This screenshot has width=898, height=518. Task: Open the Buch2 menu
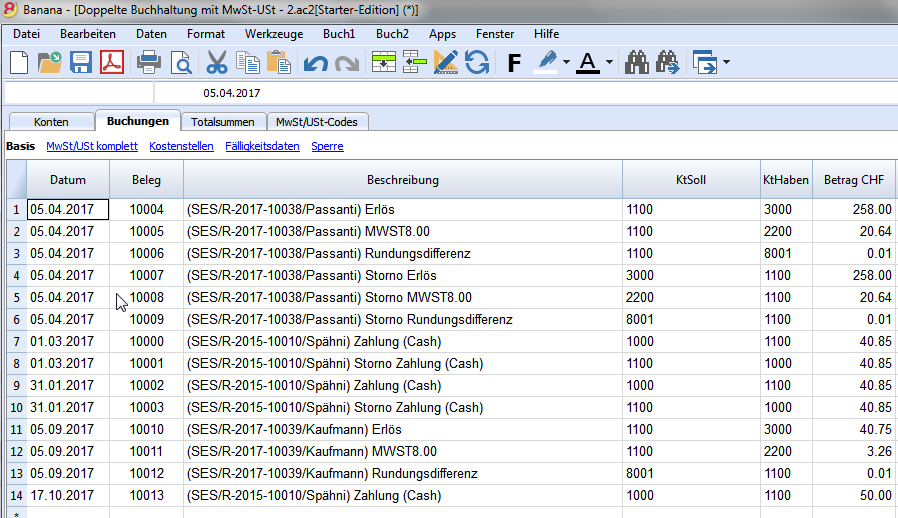(x=392, y=34)
